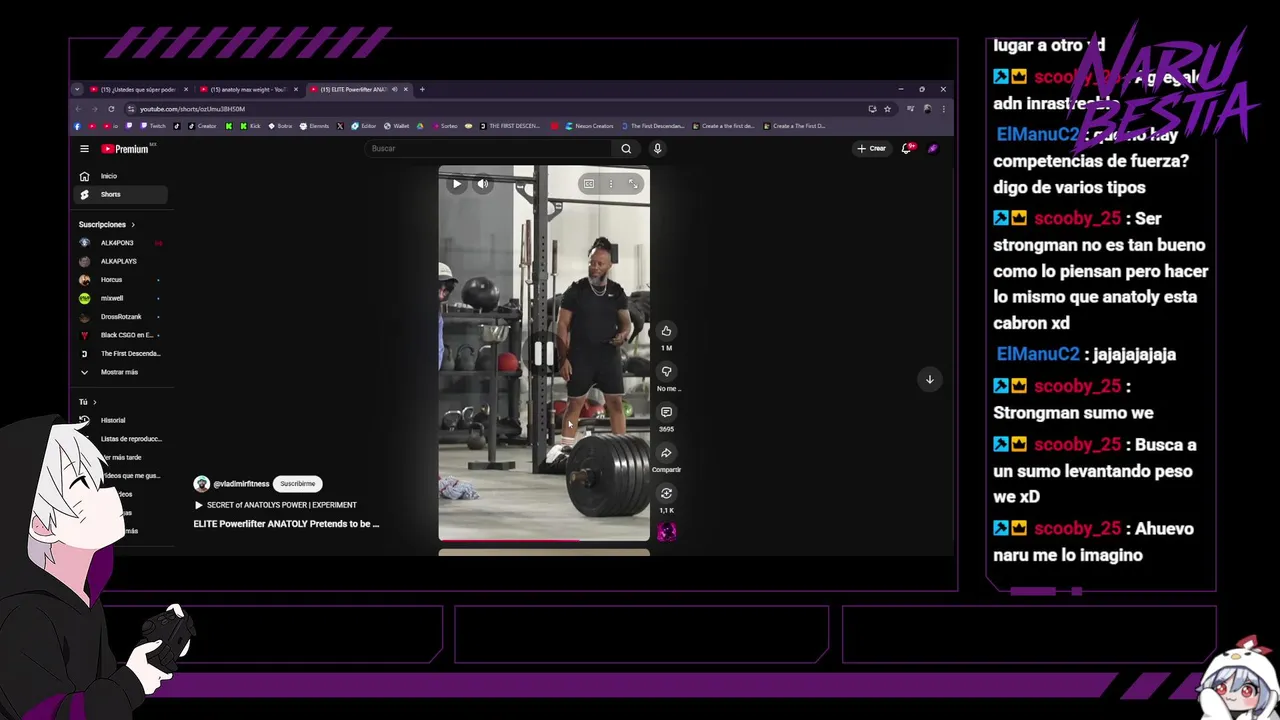This screenshot has height=720, width=1280.
Task: Toggle captions on the short
Action: coord(589,184)
